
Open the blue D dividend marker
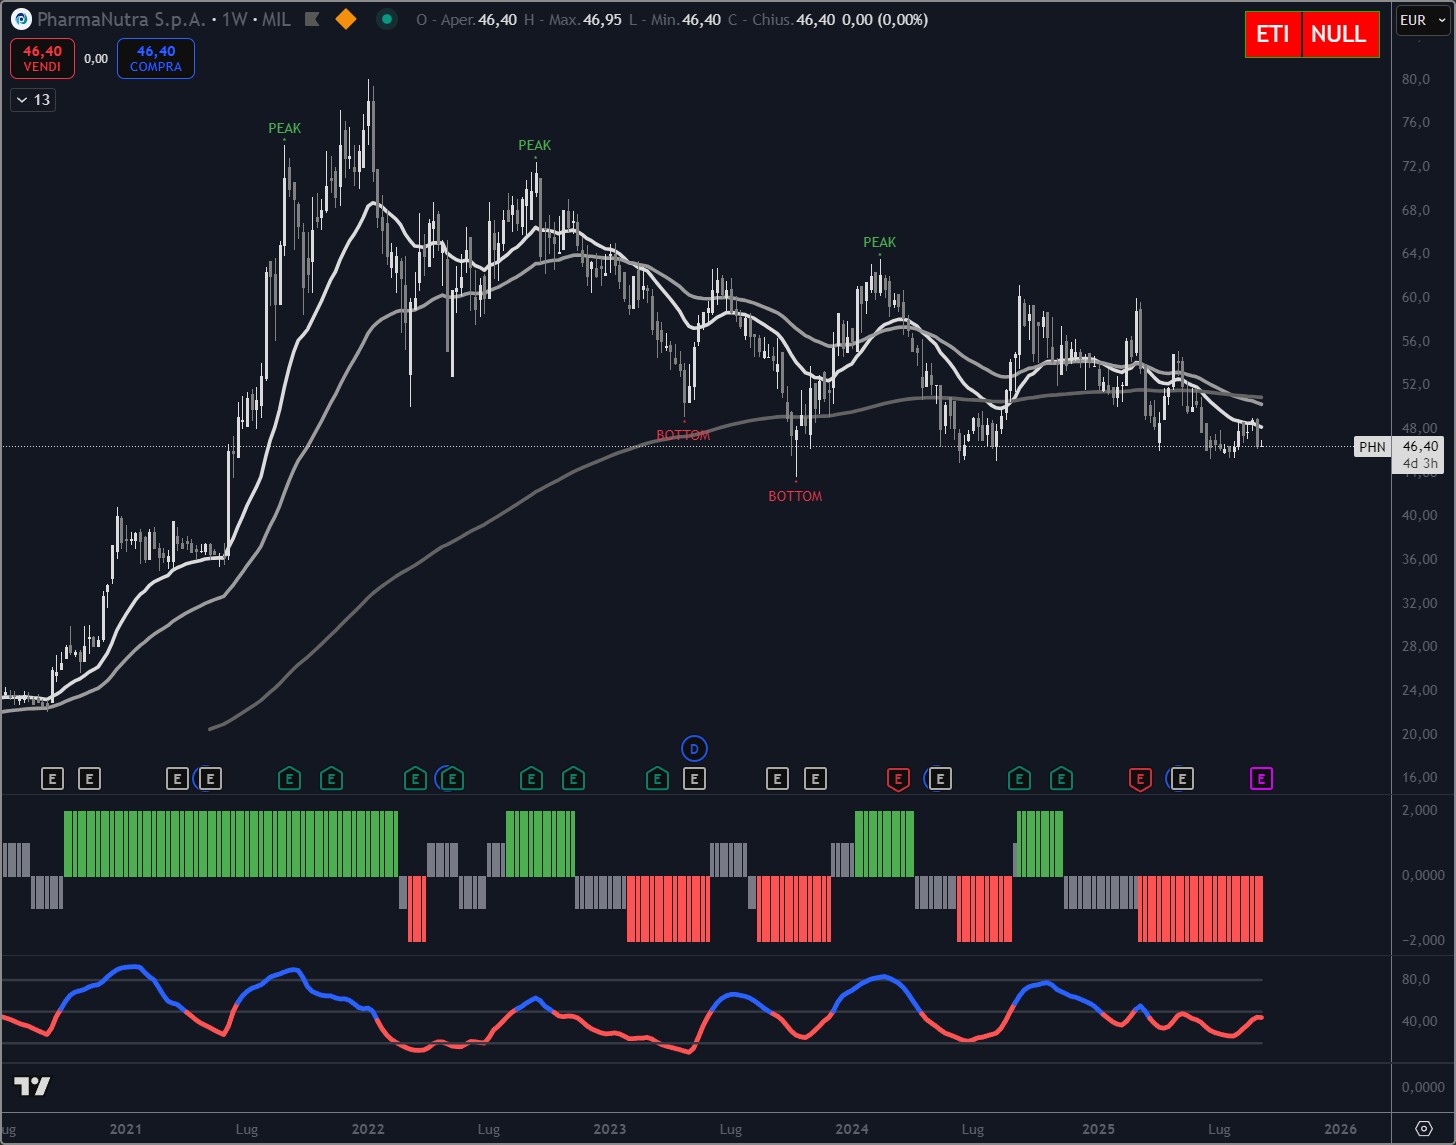pyautogui.click(x=694, y=748)
